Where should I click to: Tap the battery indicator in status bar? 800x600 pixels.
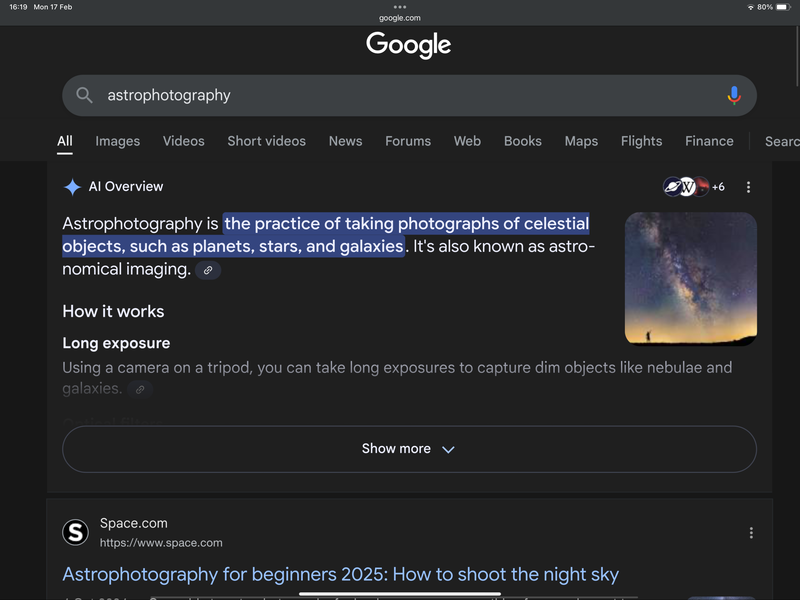tap(783, 7)
